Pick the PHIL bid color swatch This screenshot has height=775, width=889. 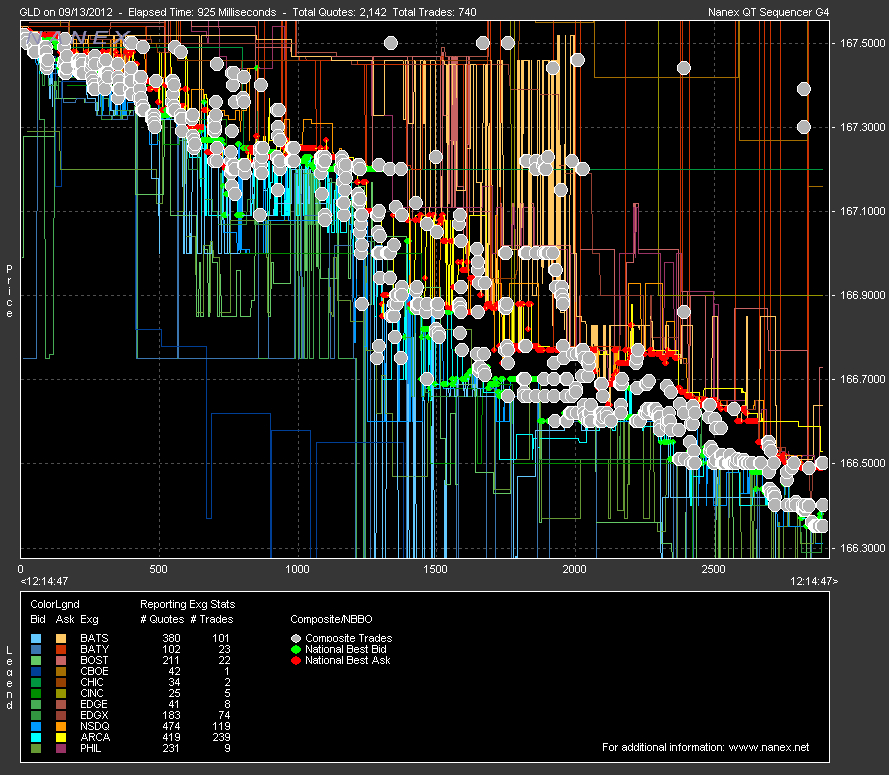[x=36, y=748]
